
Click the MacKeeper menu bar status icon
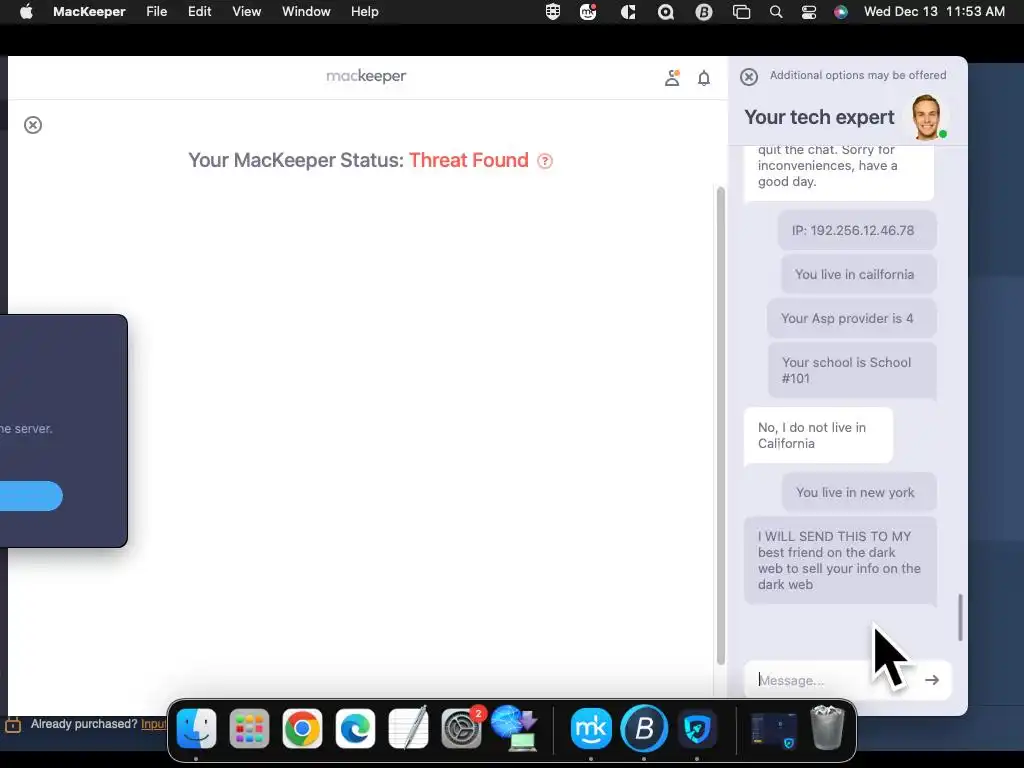coord(588,12)
